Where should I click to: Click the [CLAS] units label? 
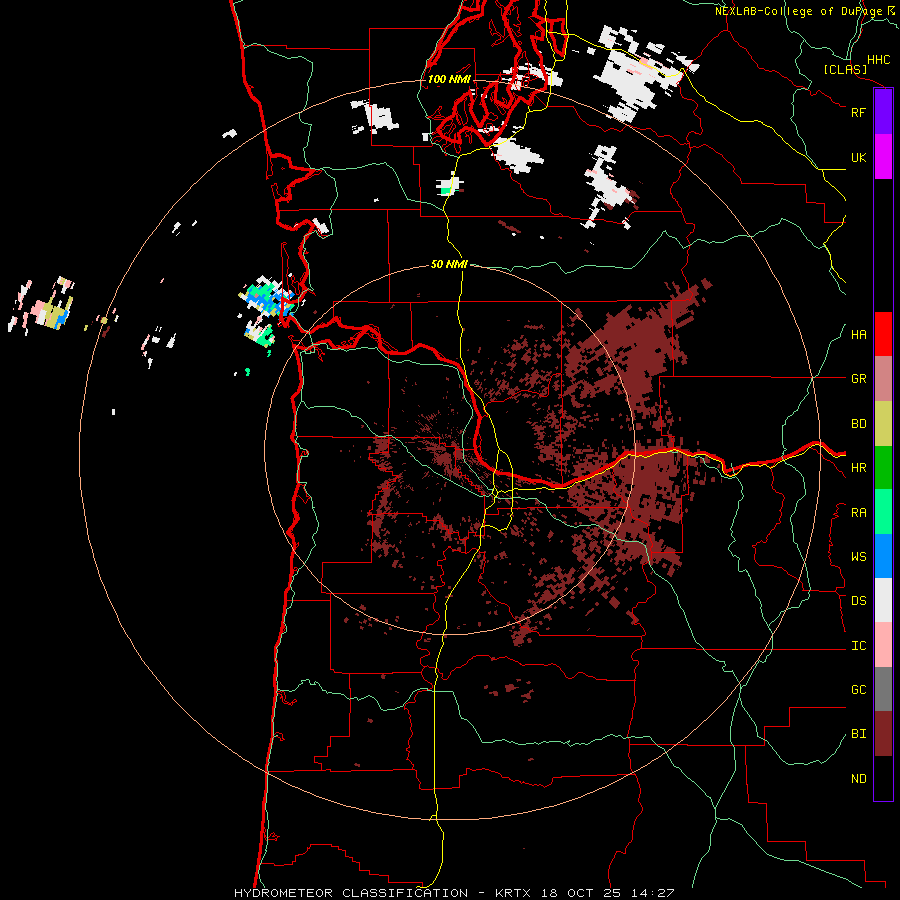[845, 69]
